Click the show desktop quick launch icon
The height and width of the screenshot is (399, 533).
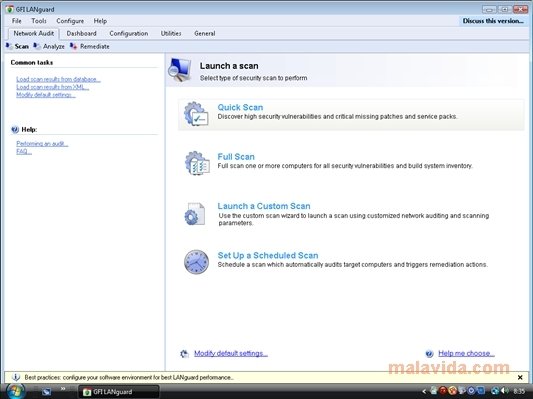(47, 392)
